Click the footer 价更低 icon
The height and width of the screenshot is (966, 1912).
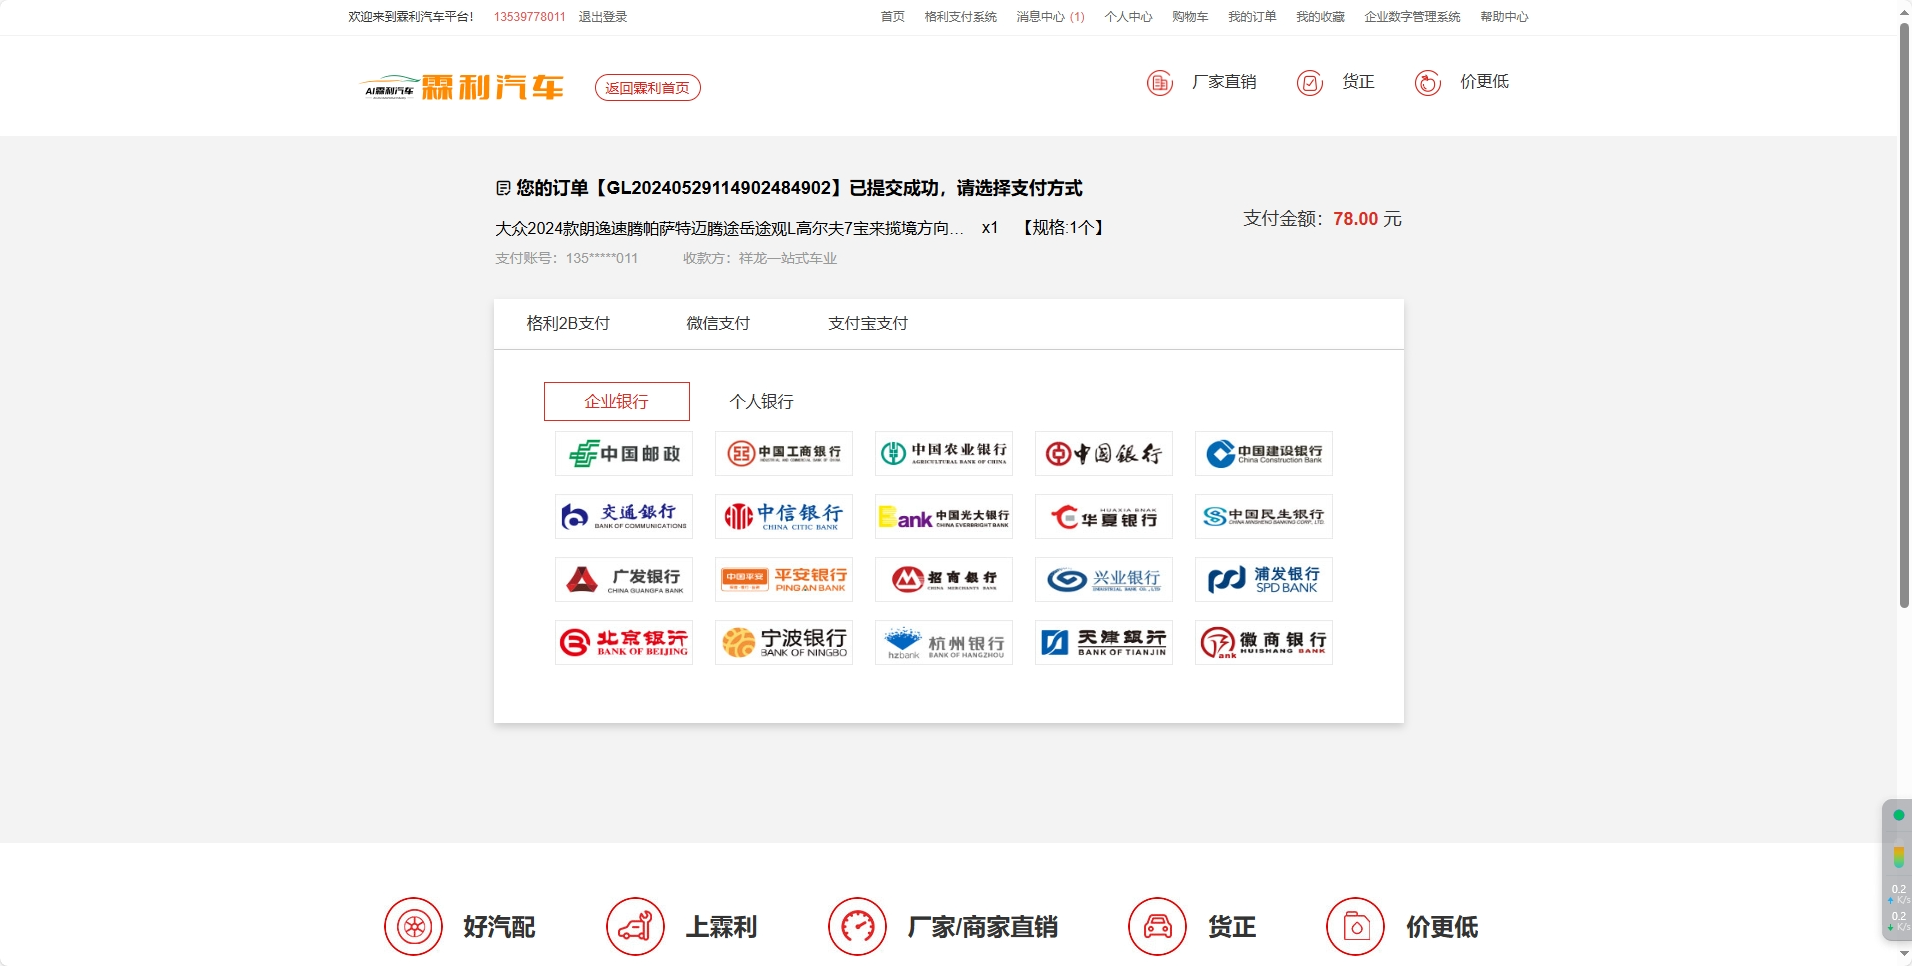pos(1355,927)
